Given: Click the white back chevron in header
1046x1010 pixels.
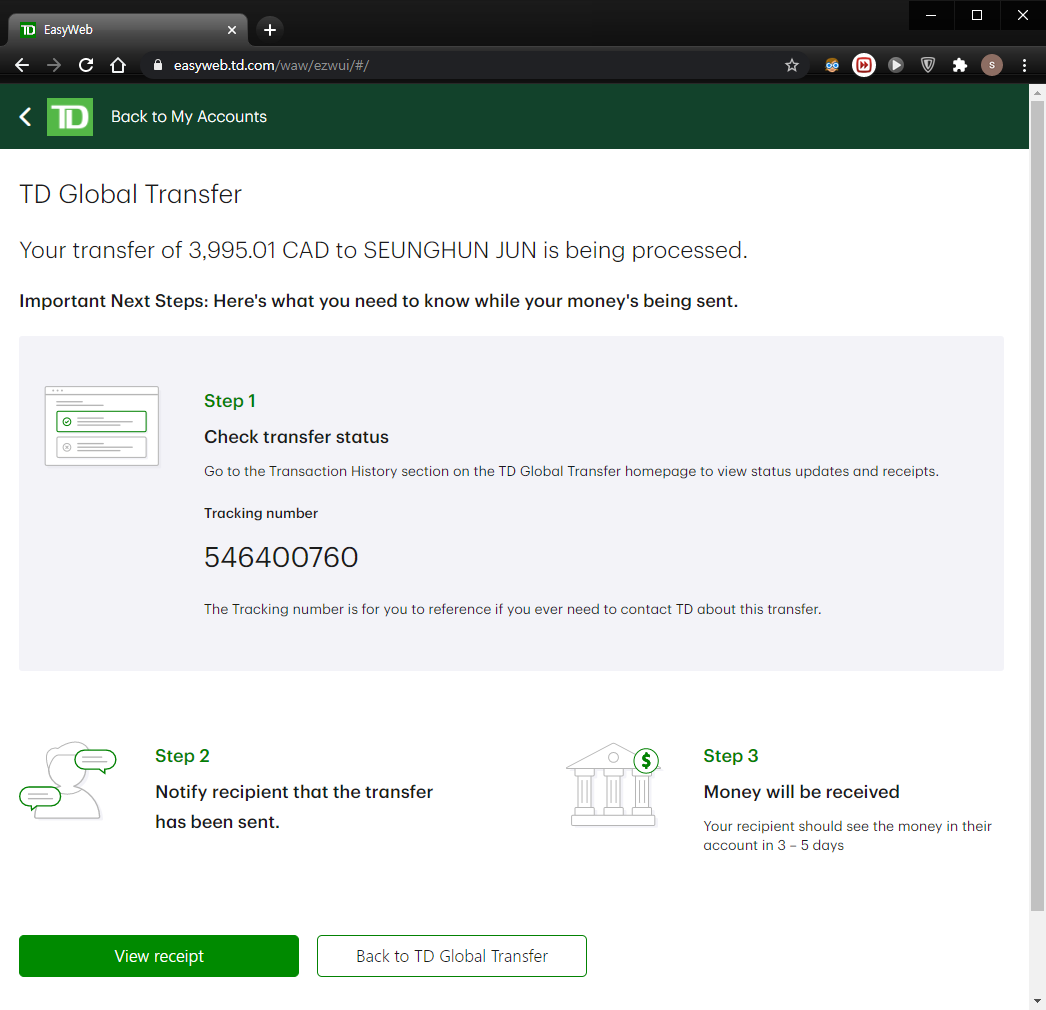Looking at the screenshot, I should pyautogui.click(x=25, y=117).
